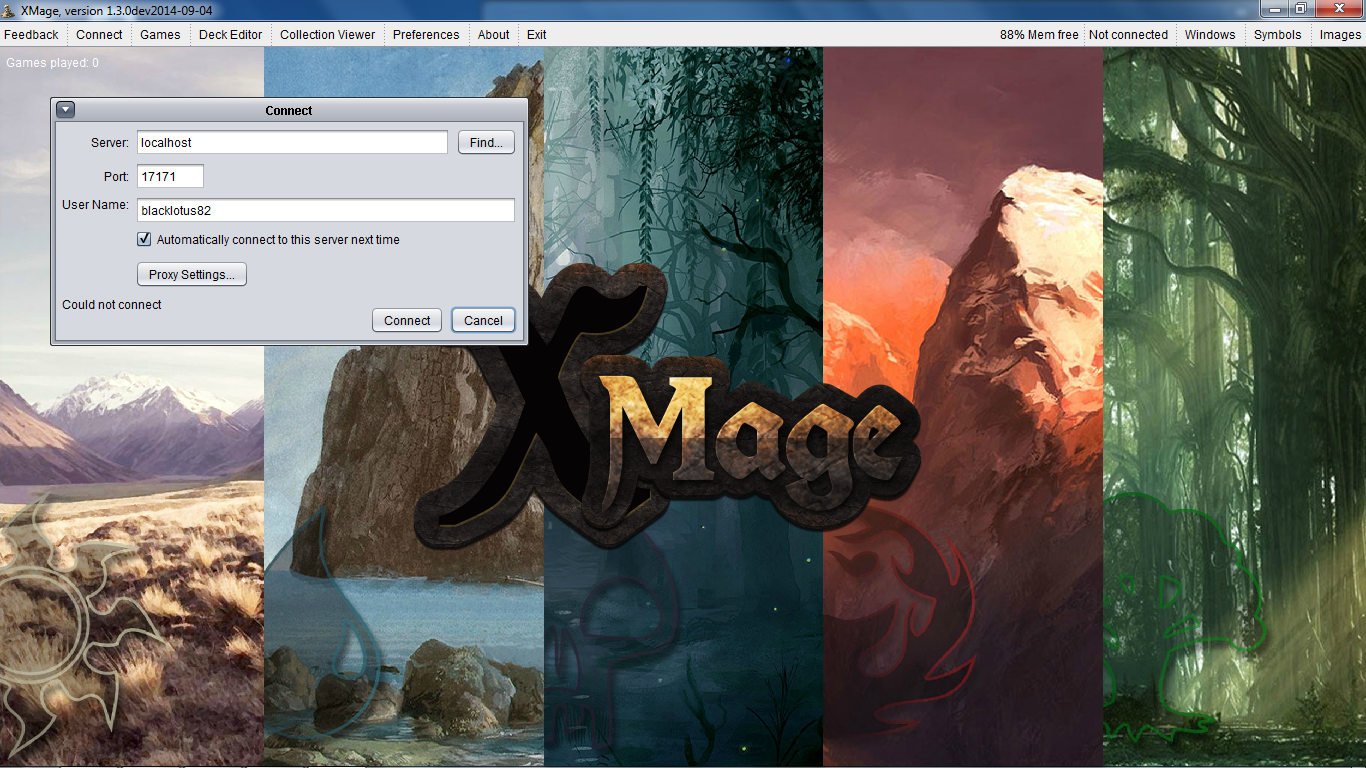Click the Connect button in the dialog
1366x768 pixels.
pos(407,320)
